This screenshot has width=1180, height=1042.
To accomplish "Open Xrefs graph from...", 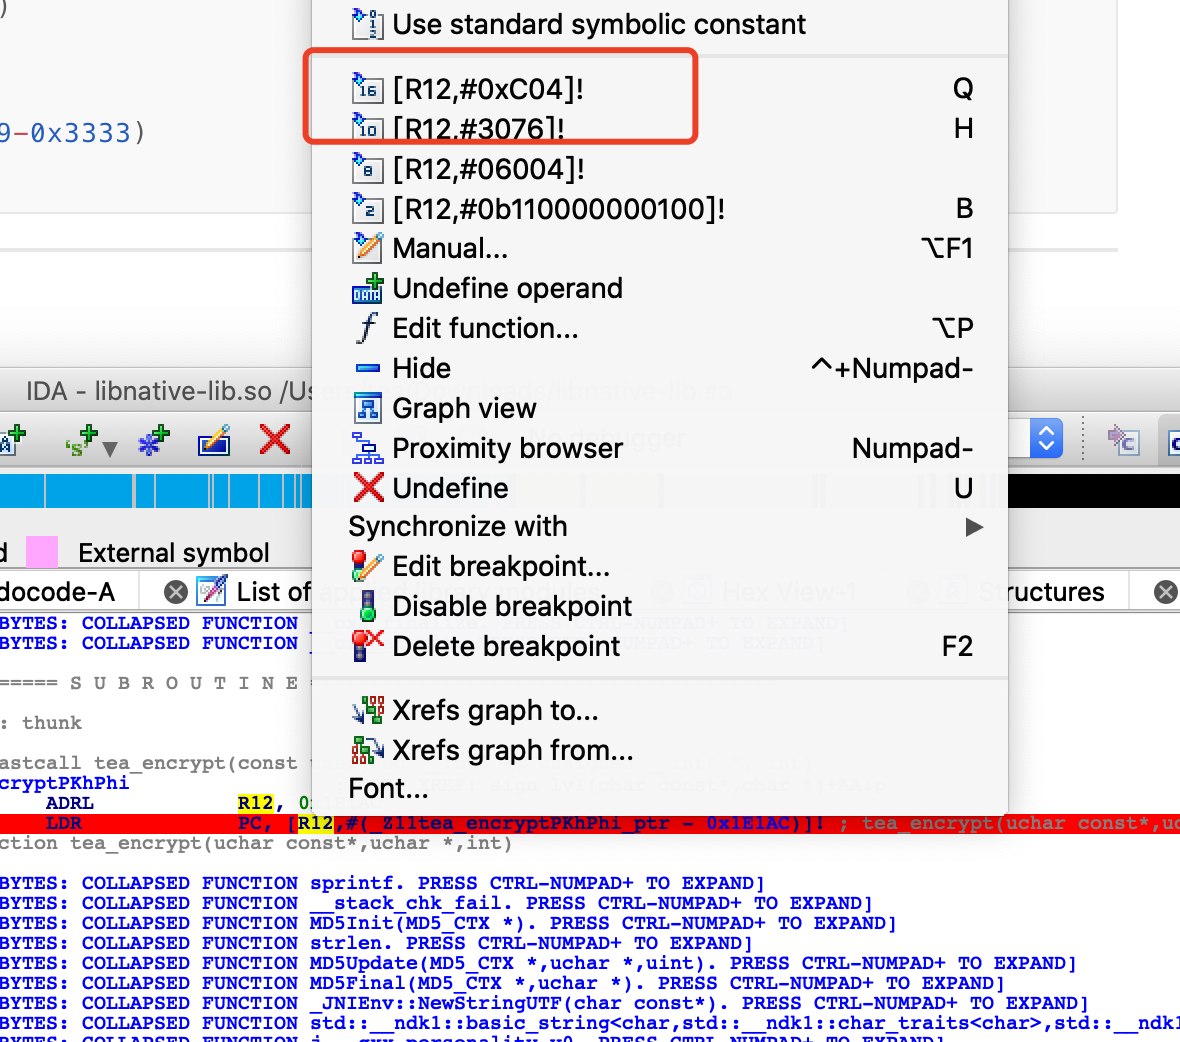I will click(x=659, y=750).
